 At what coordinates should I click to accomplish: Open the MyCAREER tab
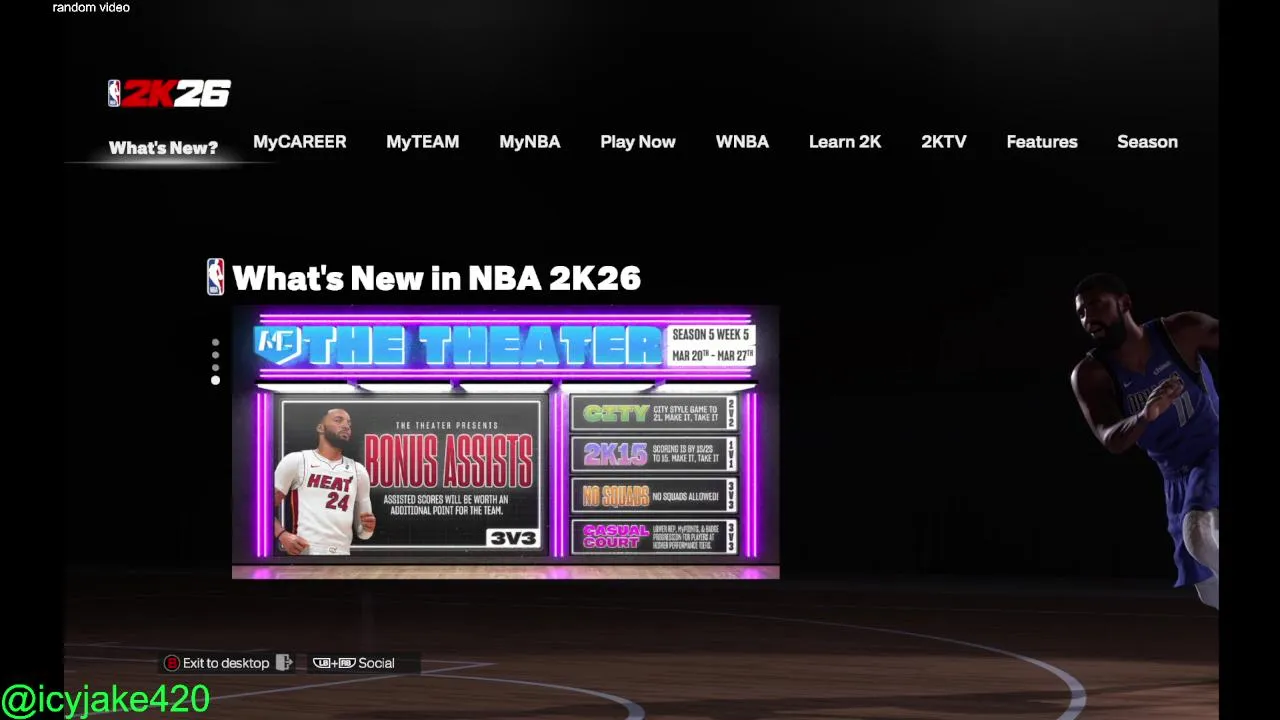click(300, 142)
